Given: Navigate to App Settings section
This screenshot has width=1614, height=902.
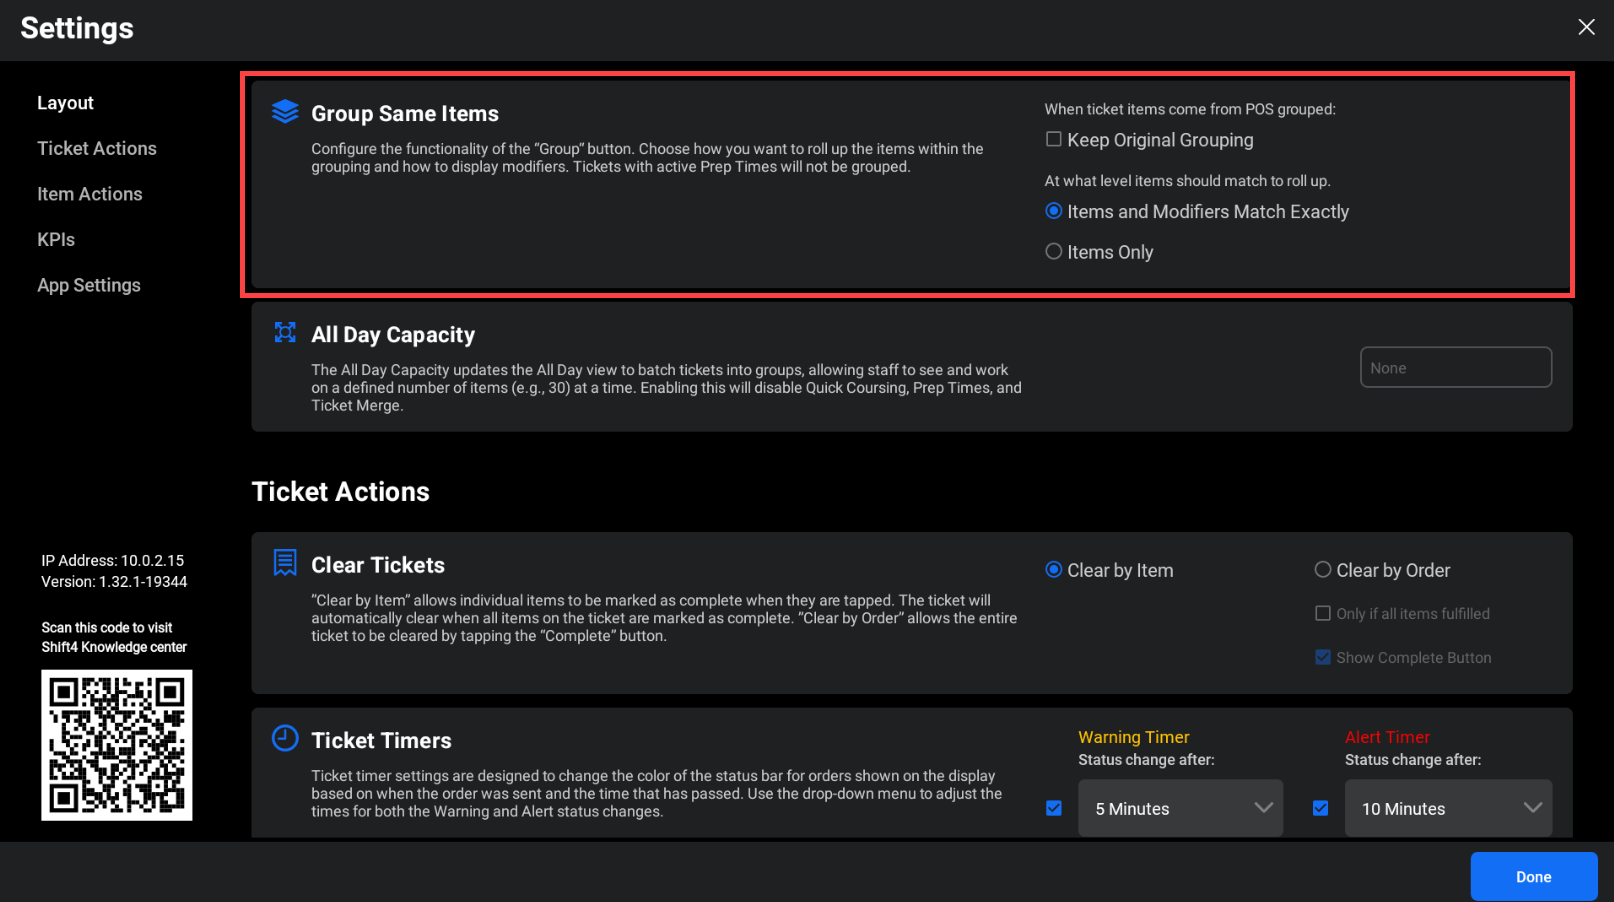Looking at the screenshot, I should coord(89,285).
